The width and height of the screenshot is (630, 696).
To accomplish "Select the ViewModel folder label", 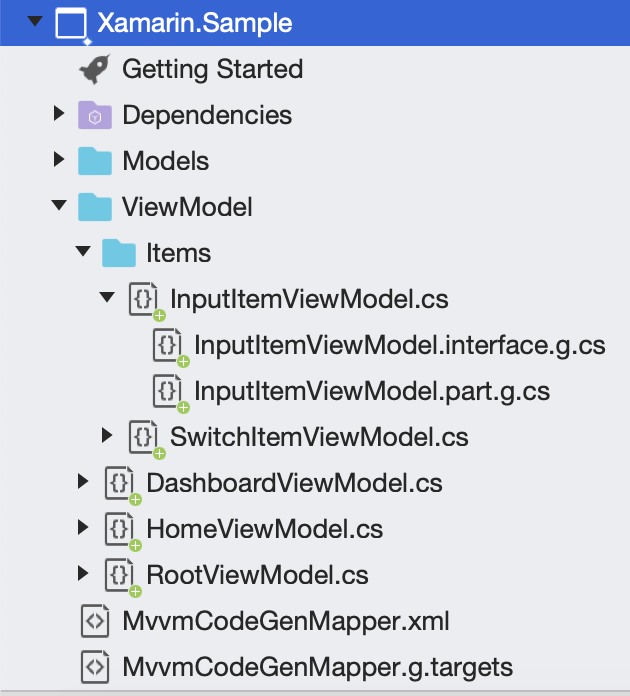I will 187,207.
